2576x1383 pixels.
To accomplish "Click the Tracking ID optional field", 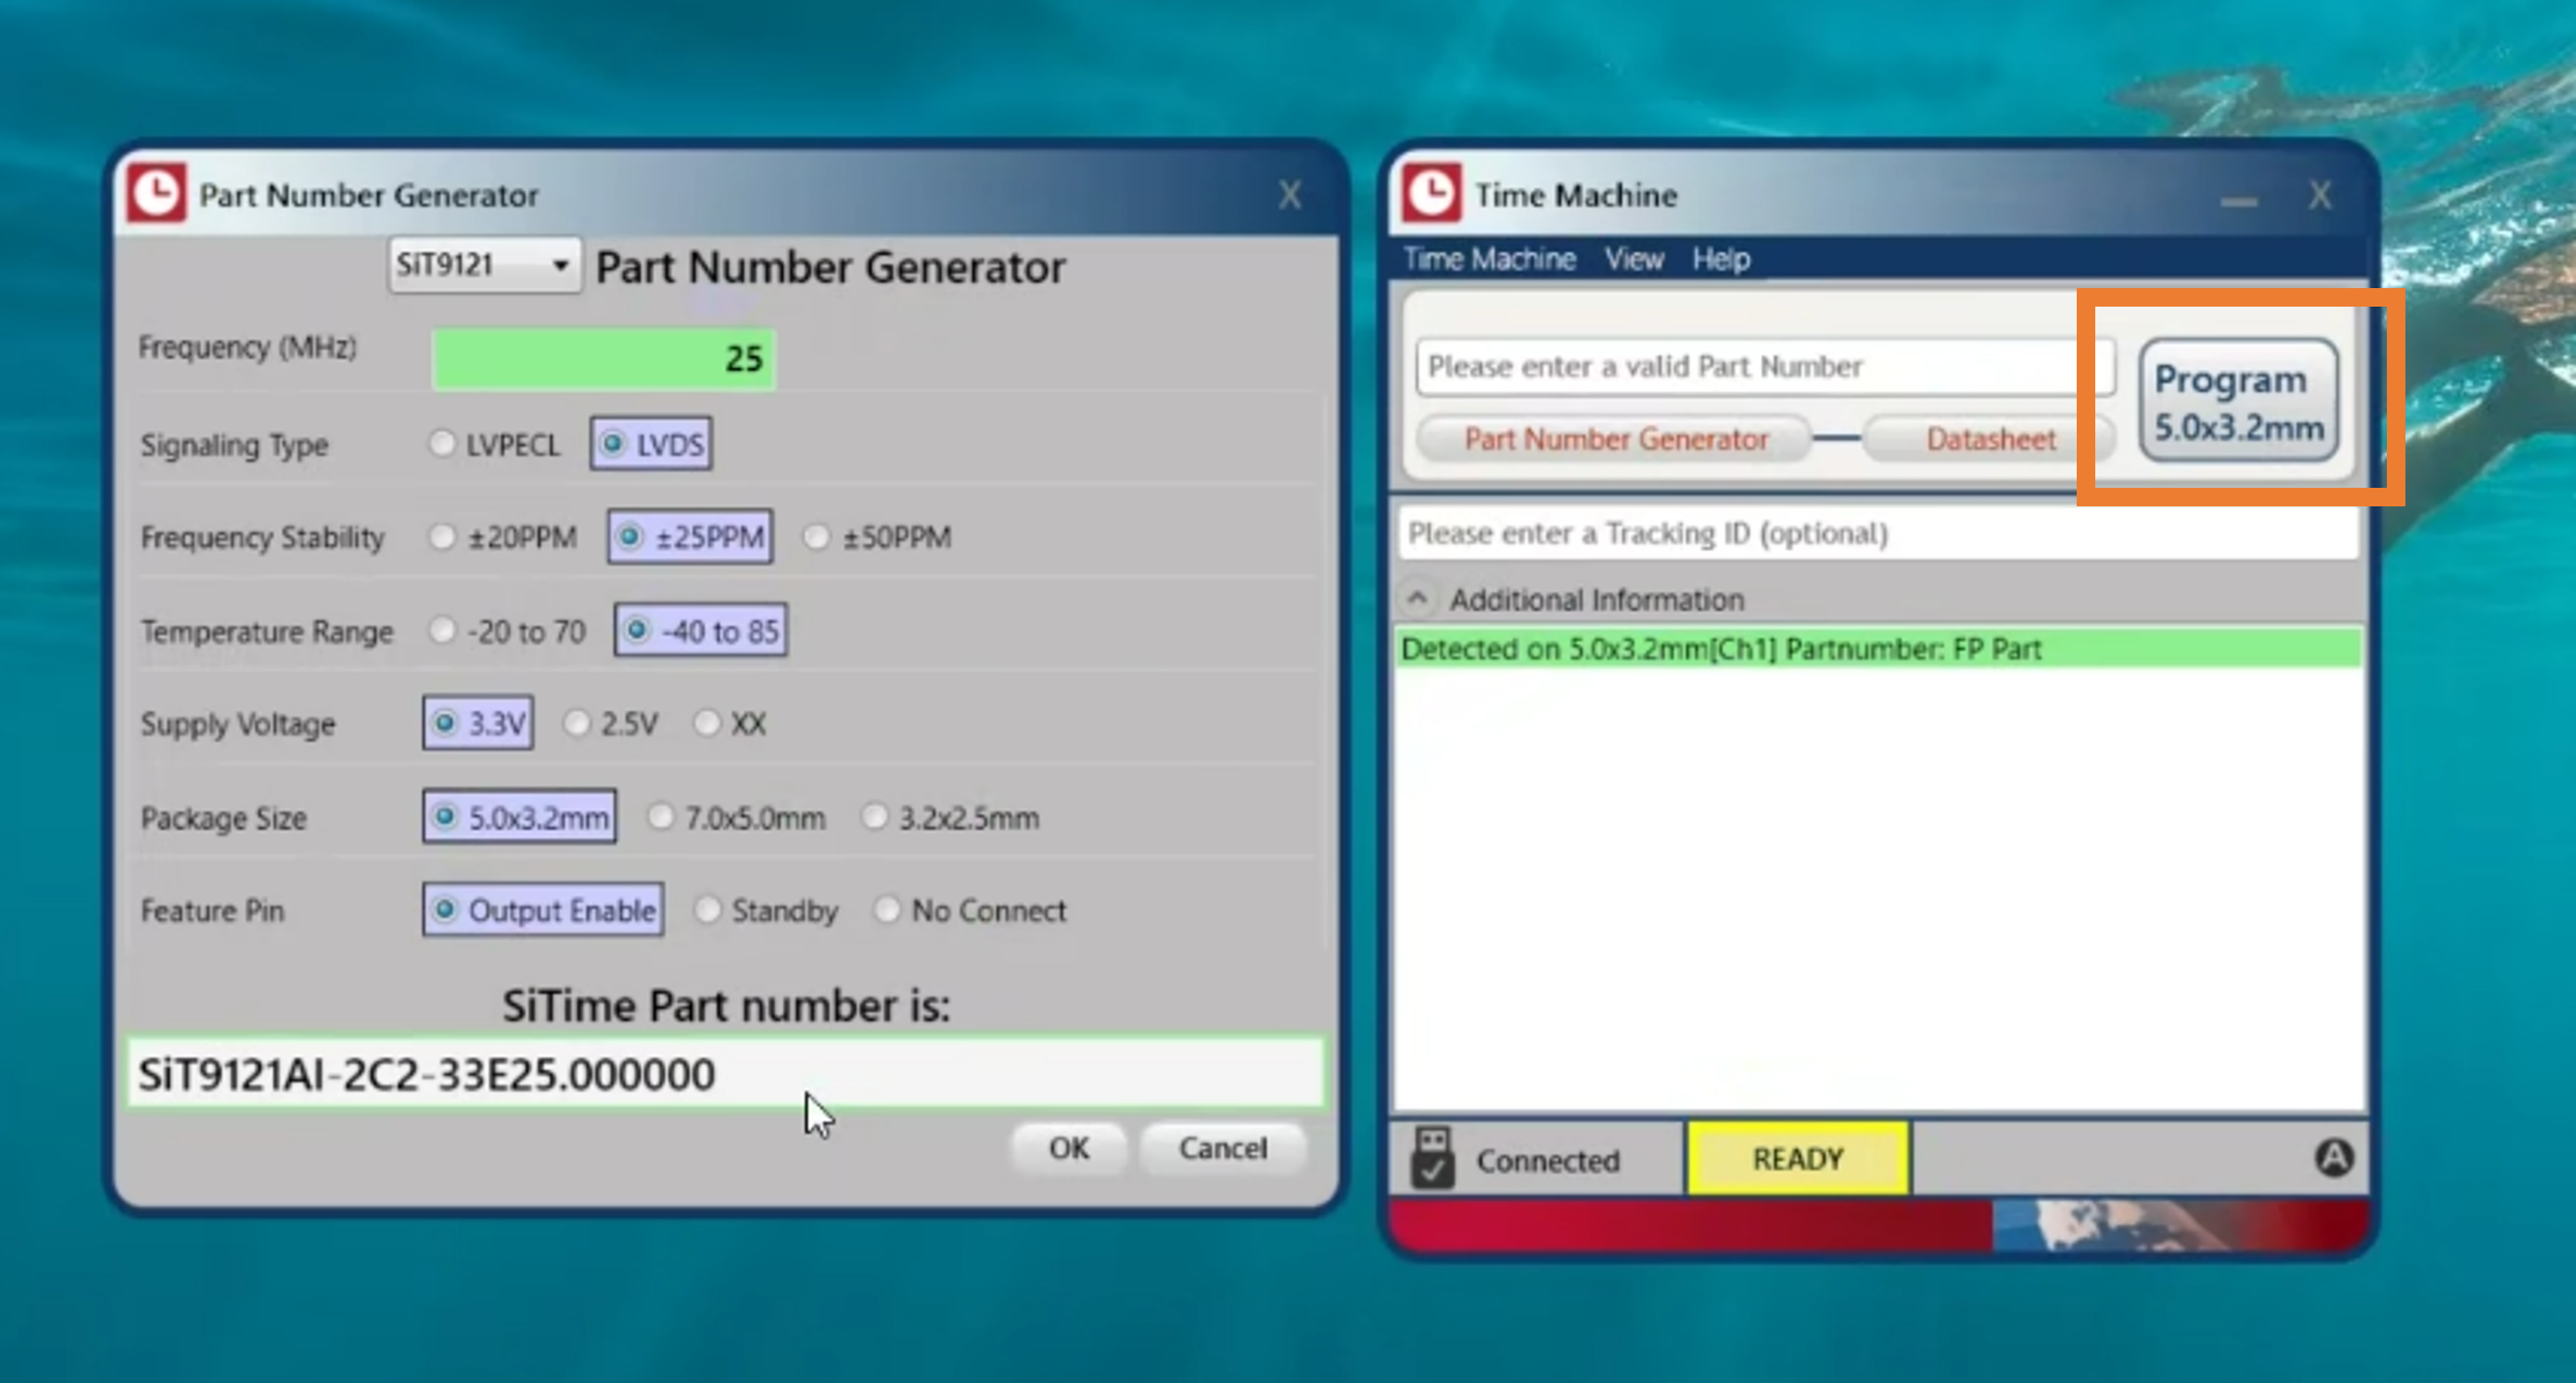I will [x=1878, y=534].
